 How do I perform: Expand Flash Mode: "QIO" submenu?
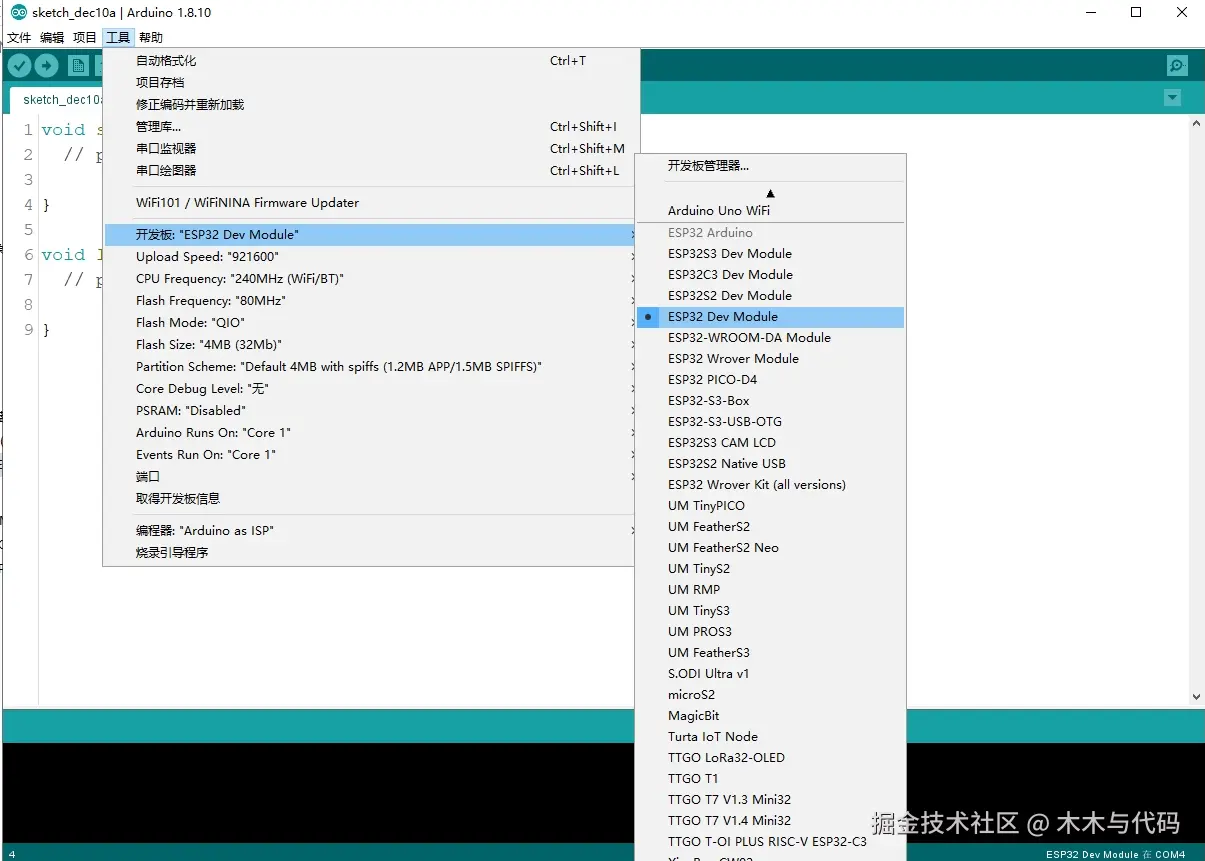(370, 323)
